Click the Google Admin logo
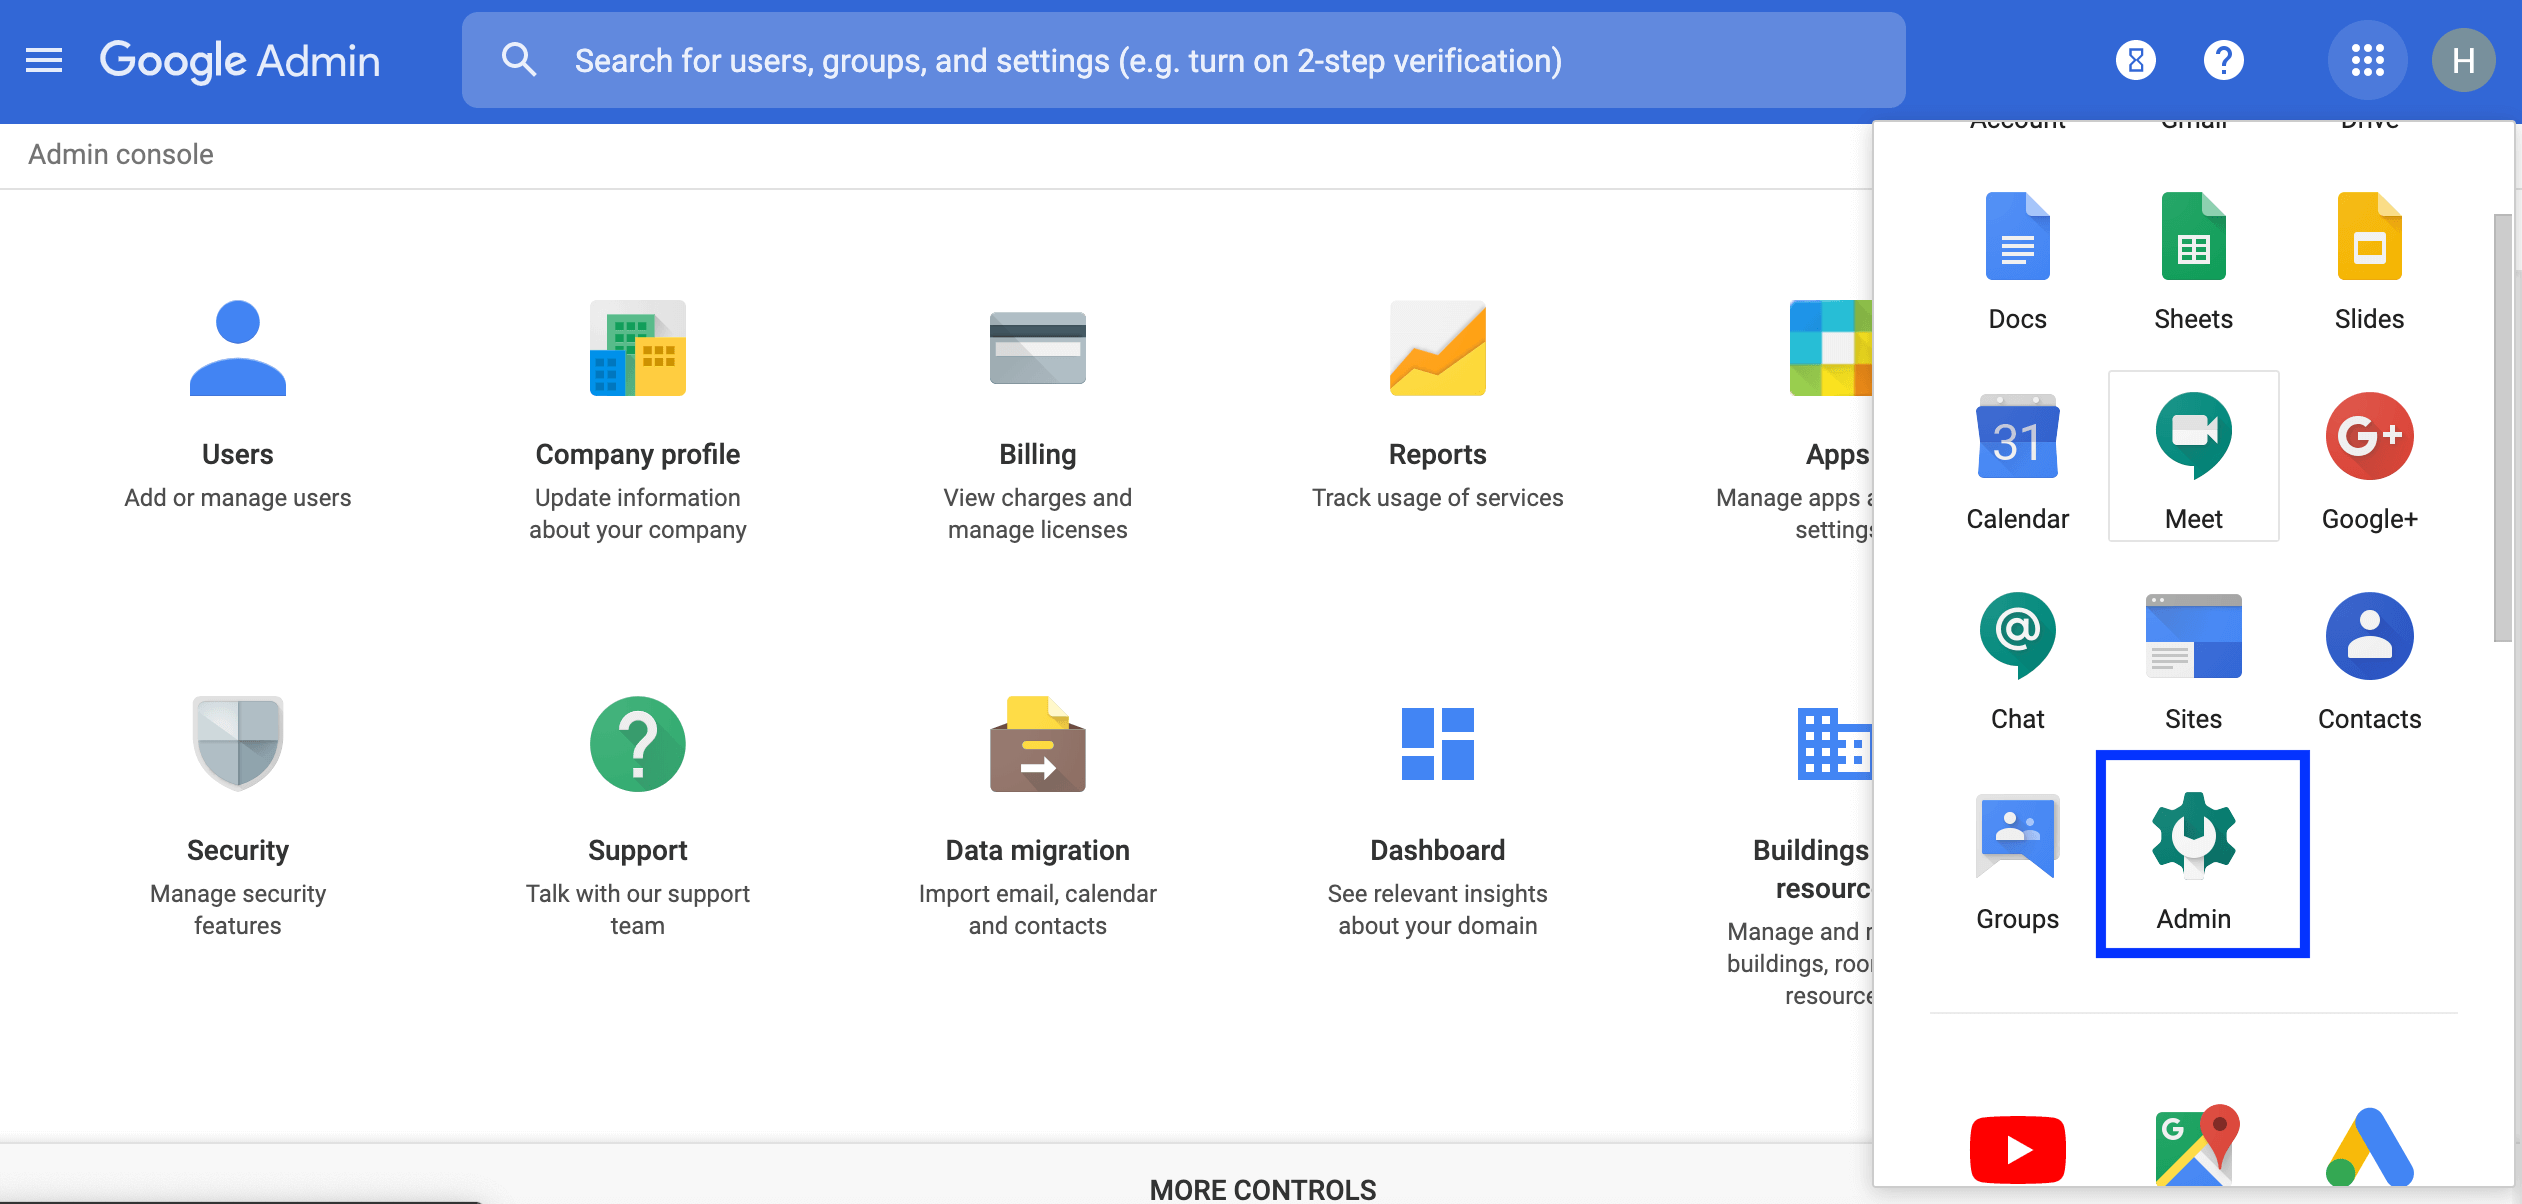This screenshot has height=1204, width=2522. [x=240, y=61]
